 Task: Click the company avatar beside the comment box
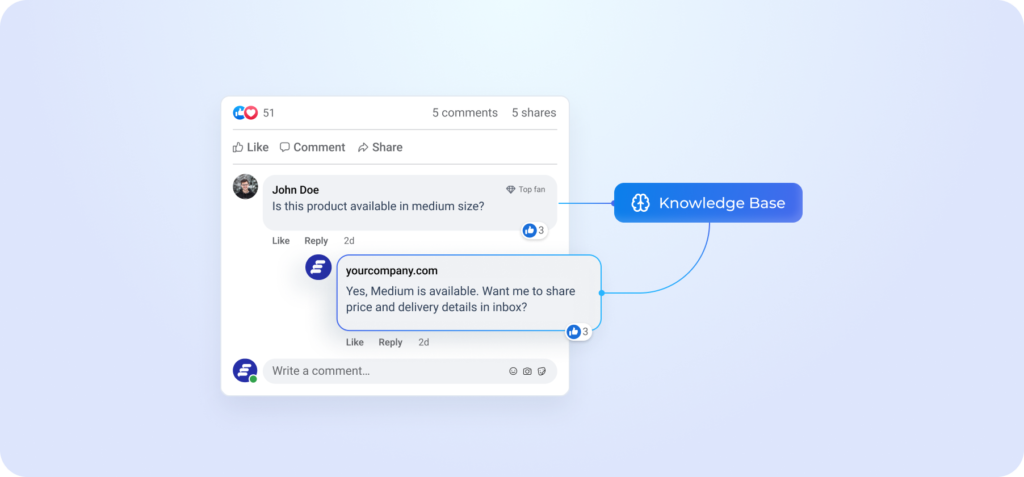(x=245, y=370)
